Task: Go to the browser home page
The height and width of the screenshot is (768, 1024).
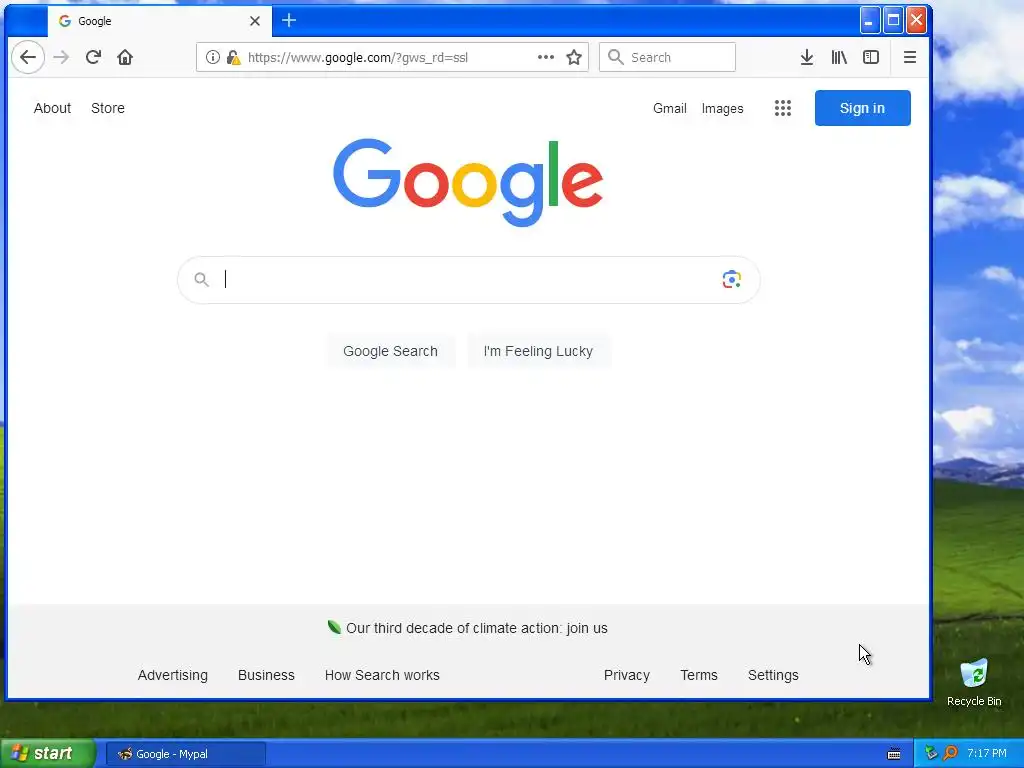Action: pyautogui.click(x=125, y=57)
